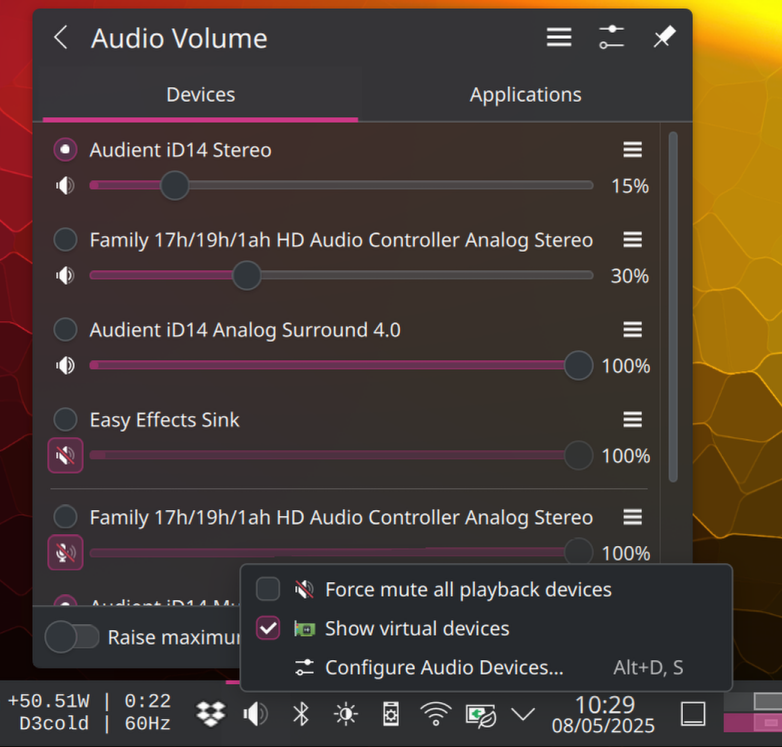Open hamburger menu for Easy Effects Sink
782x747 pixels.
point(632,420)
